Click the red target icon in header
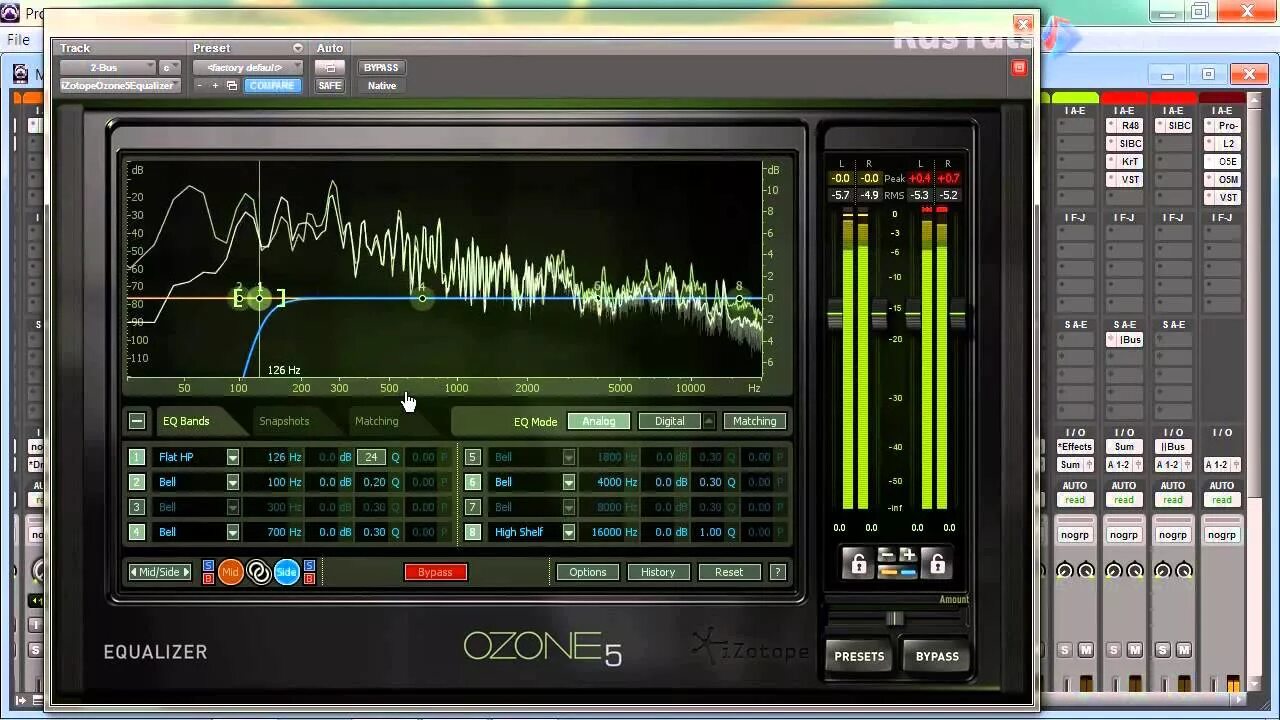This screenshot has width=1280, height=720. [1019, 67]
